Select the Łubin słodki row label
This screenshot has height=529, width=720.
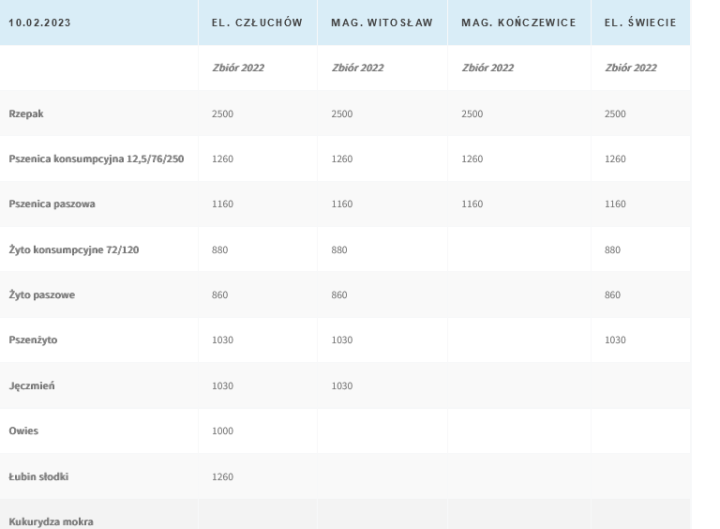(41, 476)
